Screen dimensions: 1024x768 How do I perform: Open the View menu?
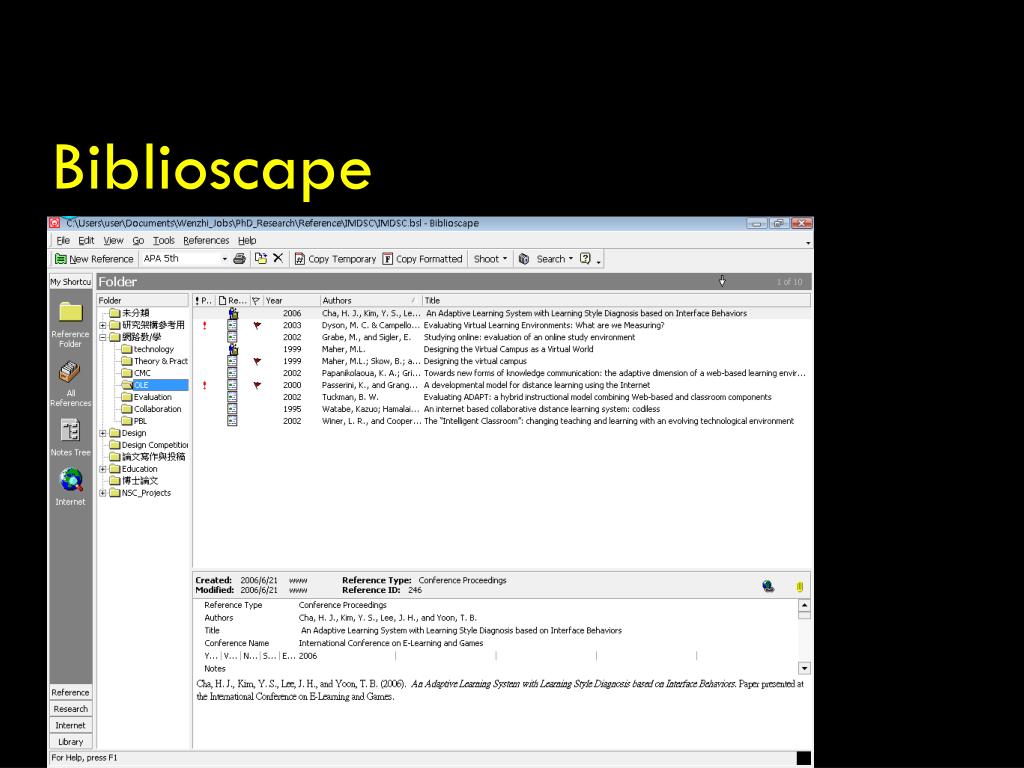pos(113,240)
